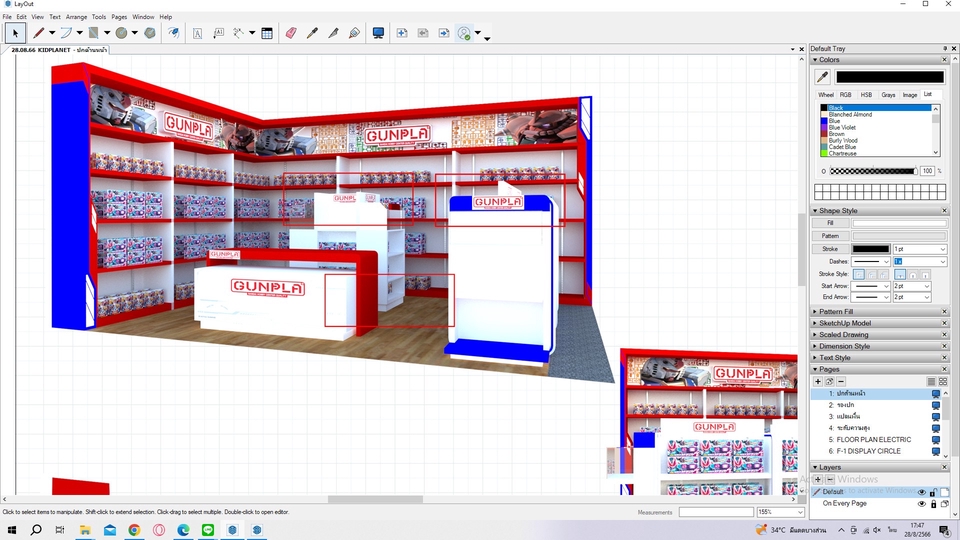Expand the Pattern Fill panel
This screenshot has width=960, height=540.
point(836,312)
